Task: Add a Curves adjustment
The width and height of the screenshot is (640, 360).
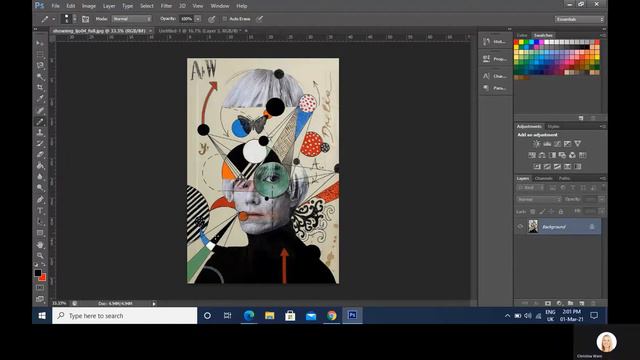Action: (x=557, y=144)
